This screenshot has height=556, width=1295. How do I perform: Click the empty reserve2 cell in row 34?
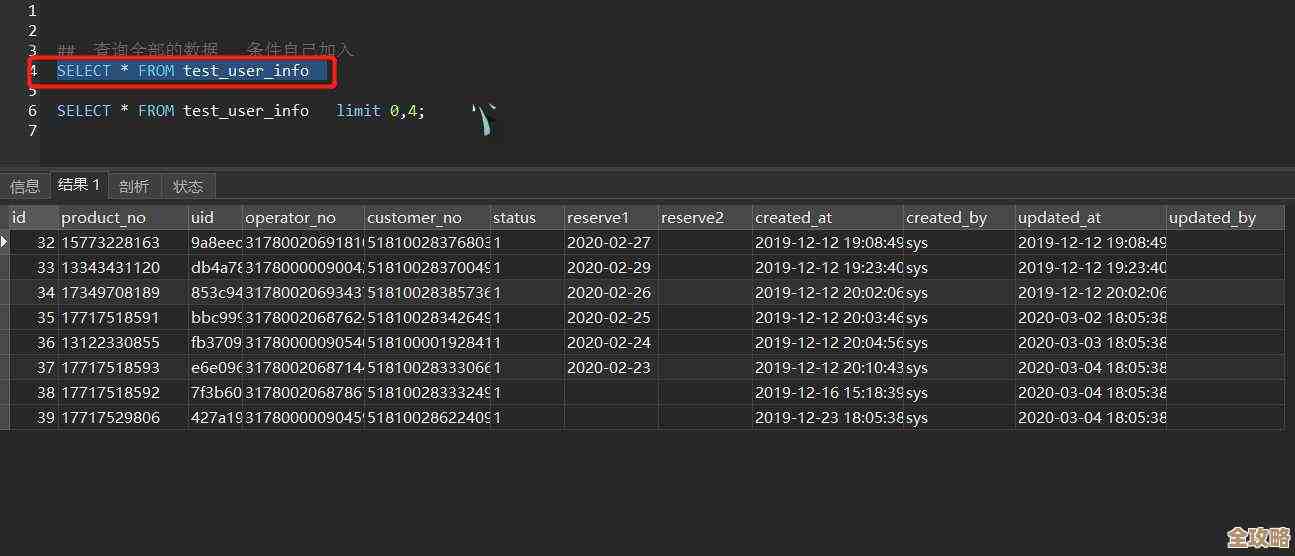coord(705,293)
